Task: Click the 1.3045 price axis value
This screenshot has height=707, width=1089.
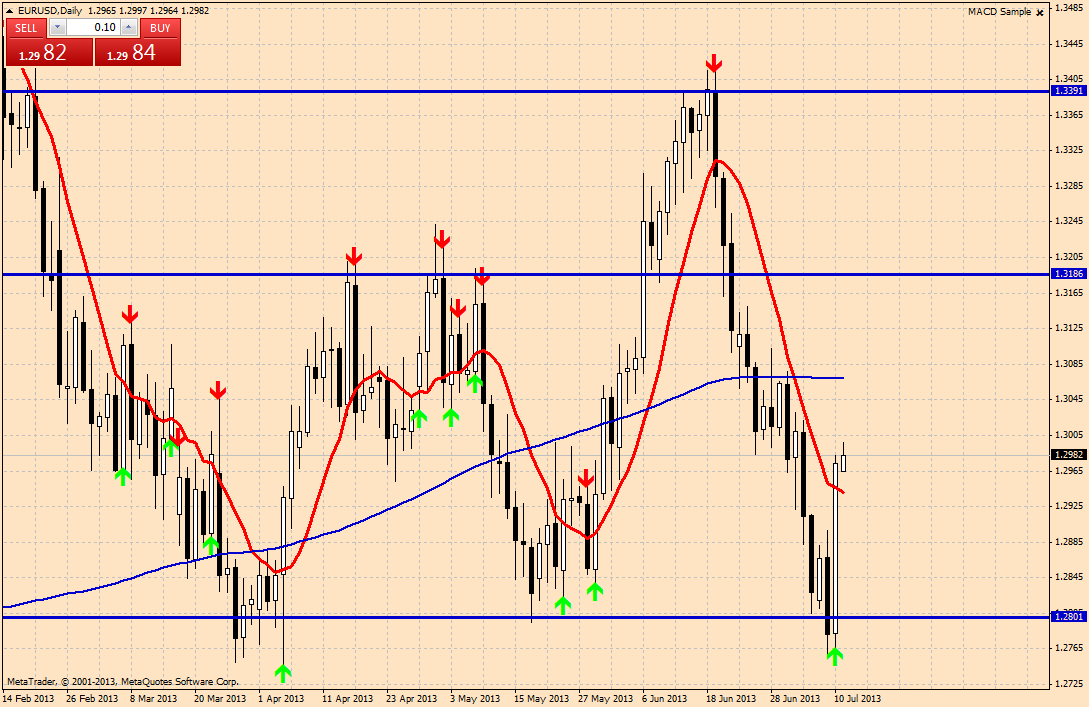Action: tap(1070, 399)
